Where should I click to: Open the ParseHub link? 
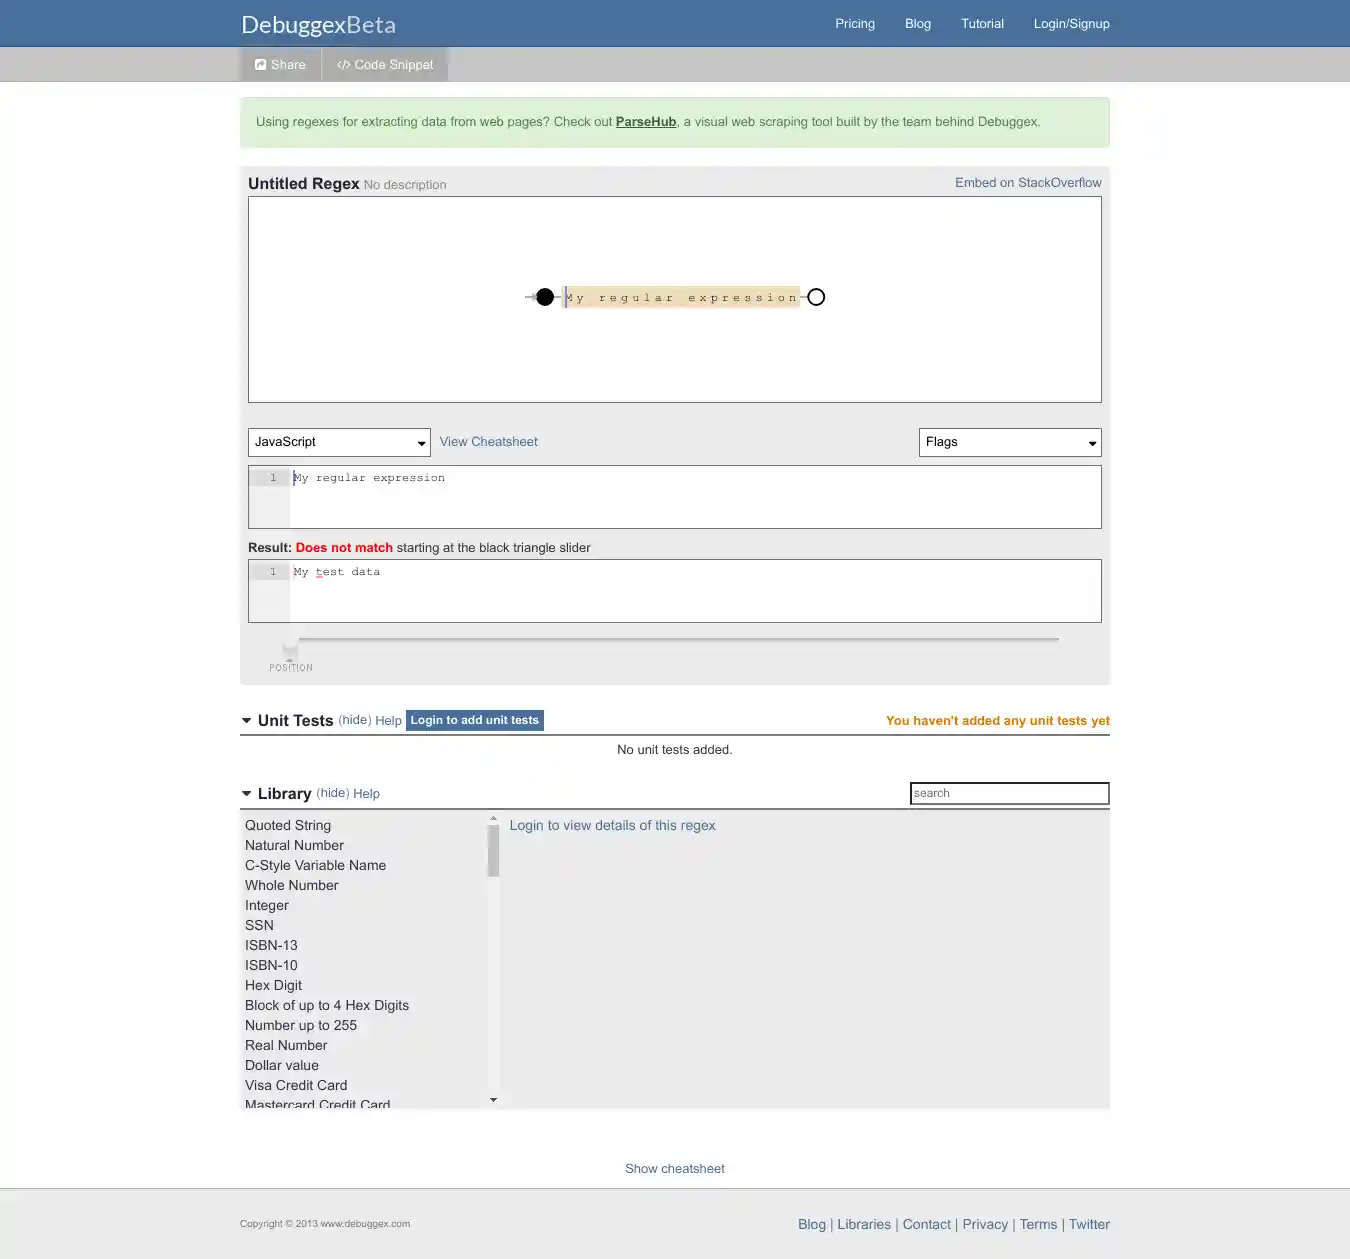pyautogui.click(x=646, y=122)
